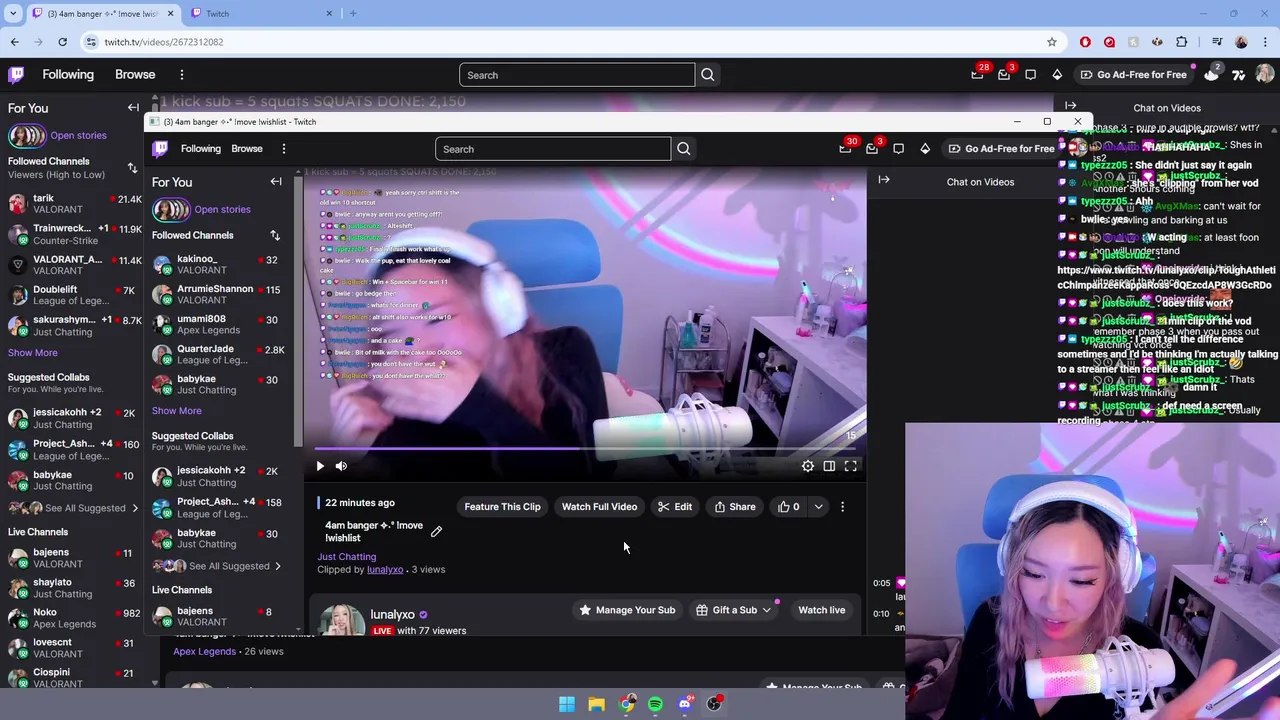Mute the clip volume
The height and width of the screenshot is (720, 1280).
(341, 466)
